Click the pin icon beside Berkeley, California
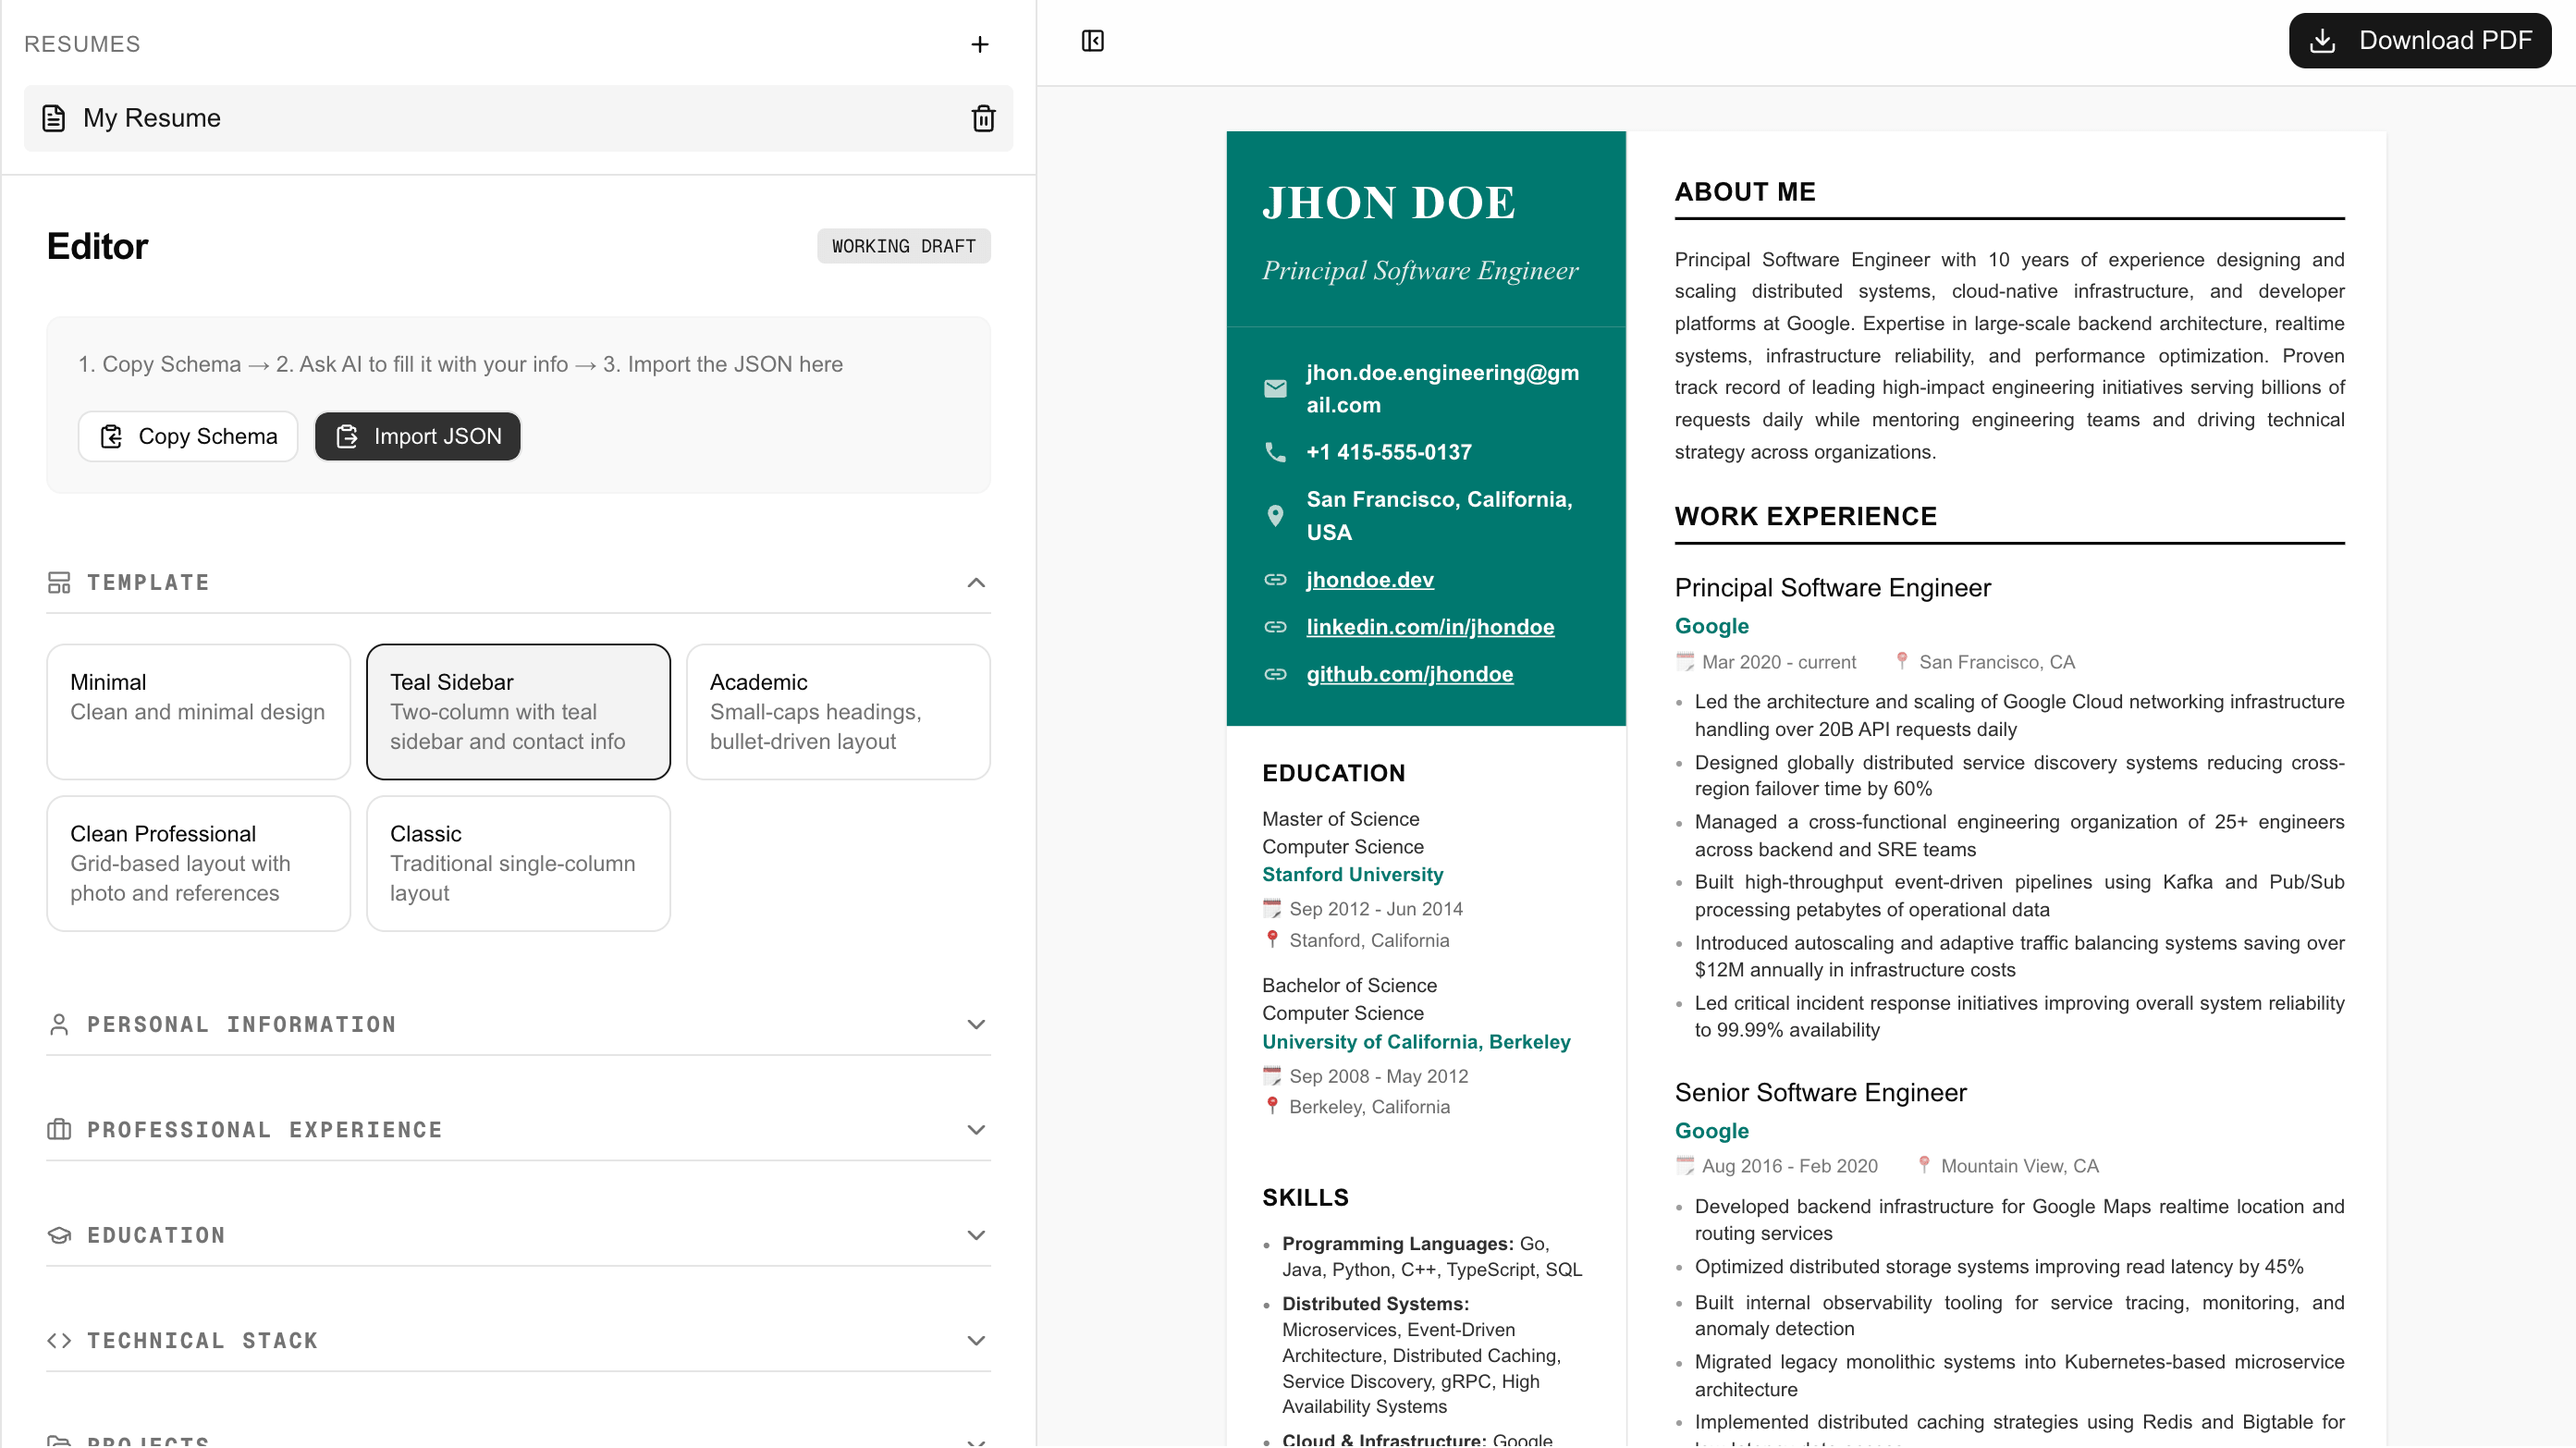 [1272, 1106]
